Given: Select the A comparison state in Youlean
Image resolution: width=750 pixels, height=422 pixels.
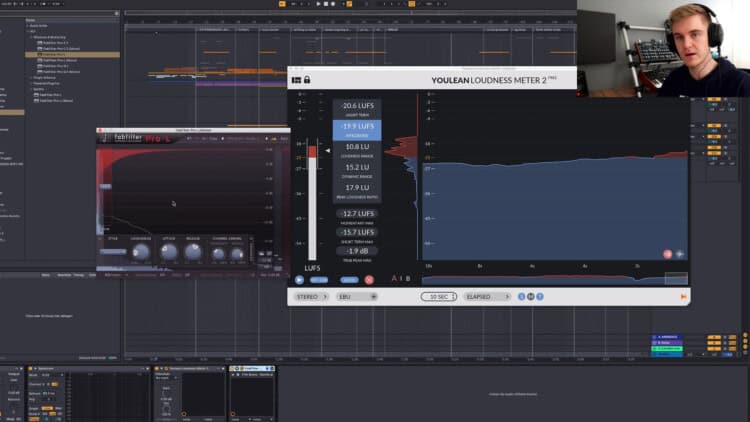Looking at the screenshot, I should point(394,278).
